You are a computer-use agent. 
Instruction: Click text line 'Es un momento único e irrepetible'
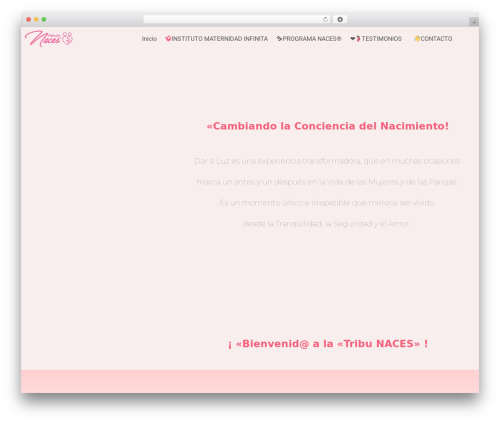[327, 203]
